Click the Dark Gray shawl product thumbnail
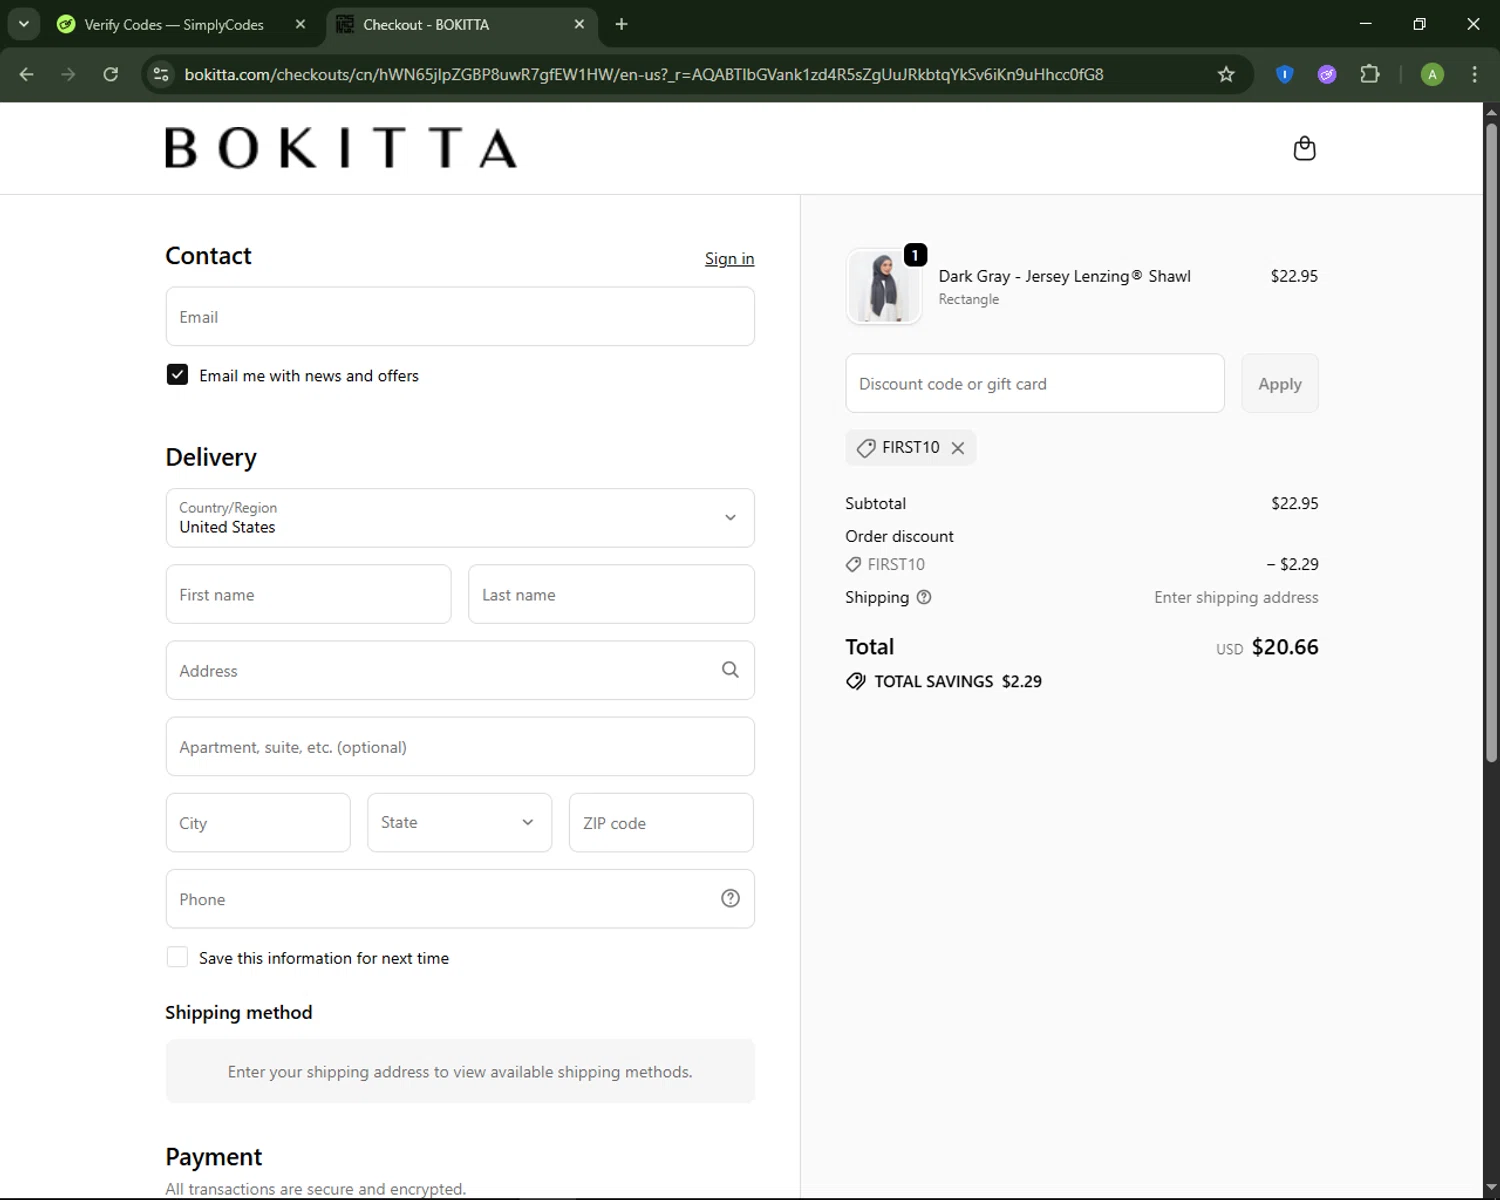Image resolution: width=1500 pixels, height=1200 pixels. pos(884,287)
